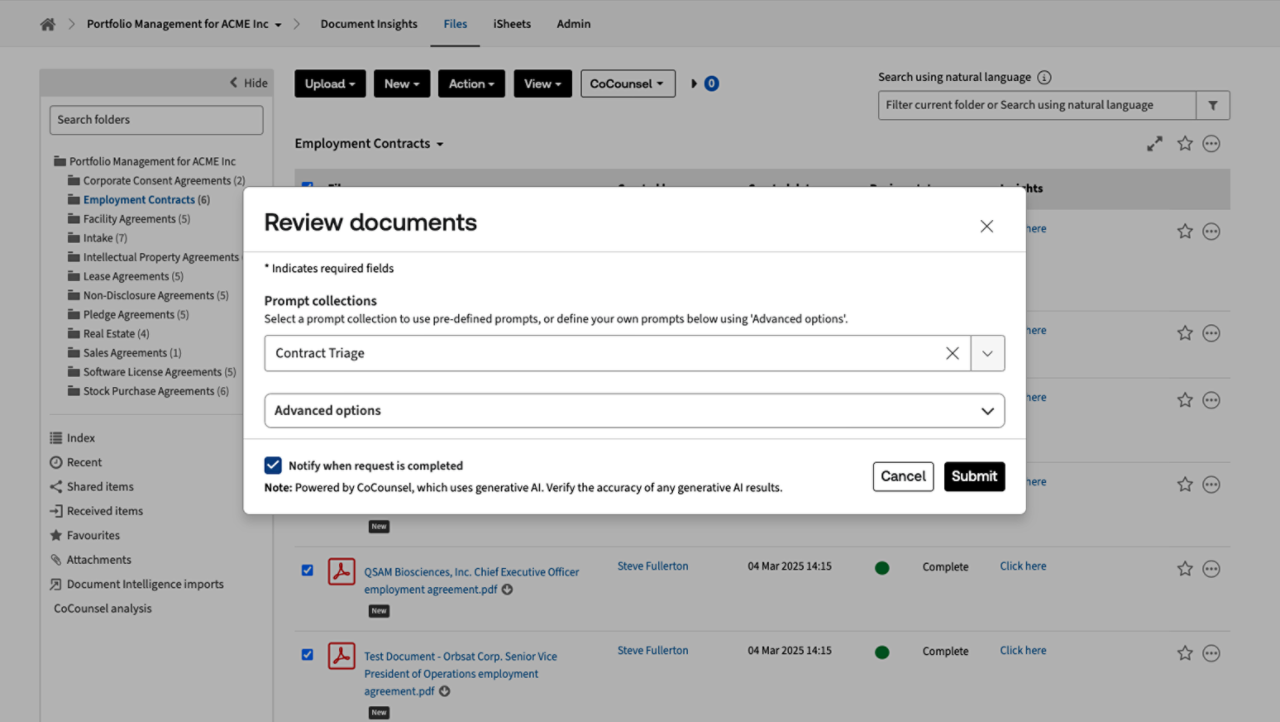The height and width of the screenshot is (722, 1280).
Task: Submit the review documents request
Action: click(974, 476)
